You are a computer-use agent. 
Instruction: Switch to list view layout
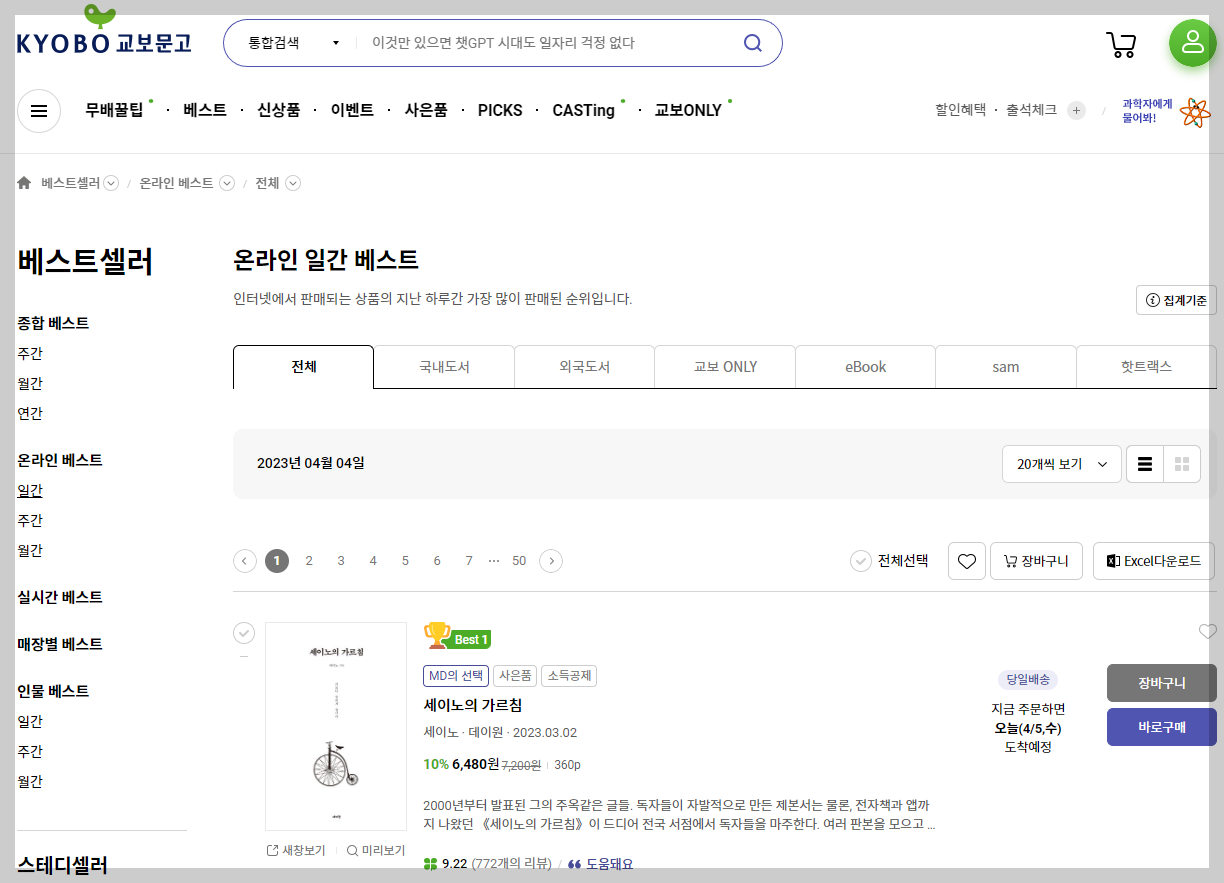click(x=1145, y=464)
